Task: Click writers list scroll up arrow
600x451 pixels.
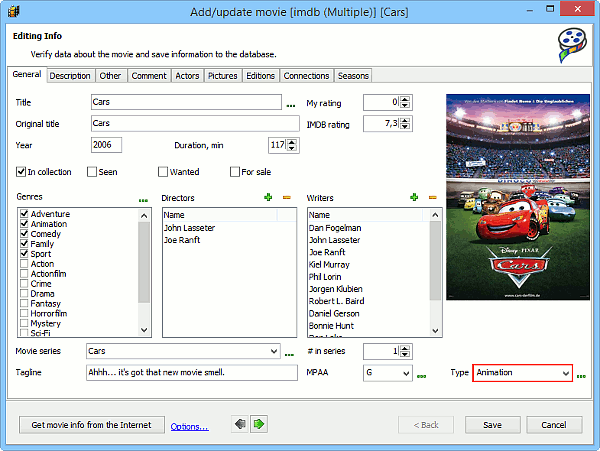Action: (435, 215)
